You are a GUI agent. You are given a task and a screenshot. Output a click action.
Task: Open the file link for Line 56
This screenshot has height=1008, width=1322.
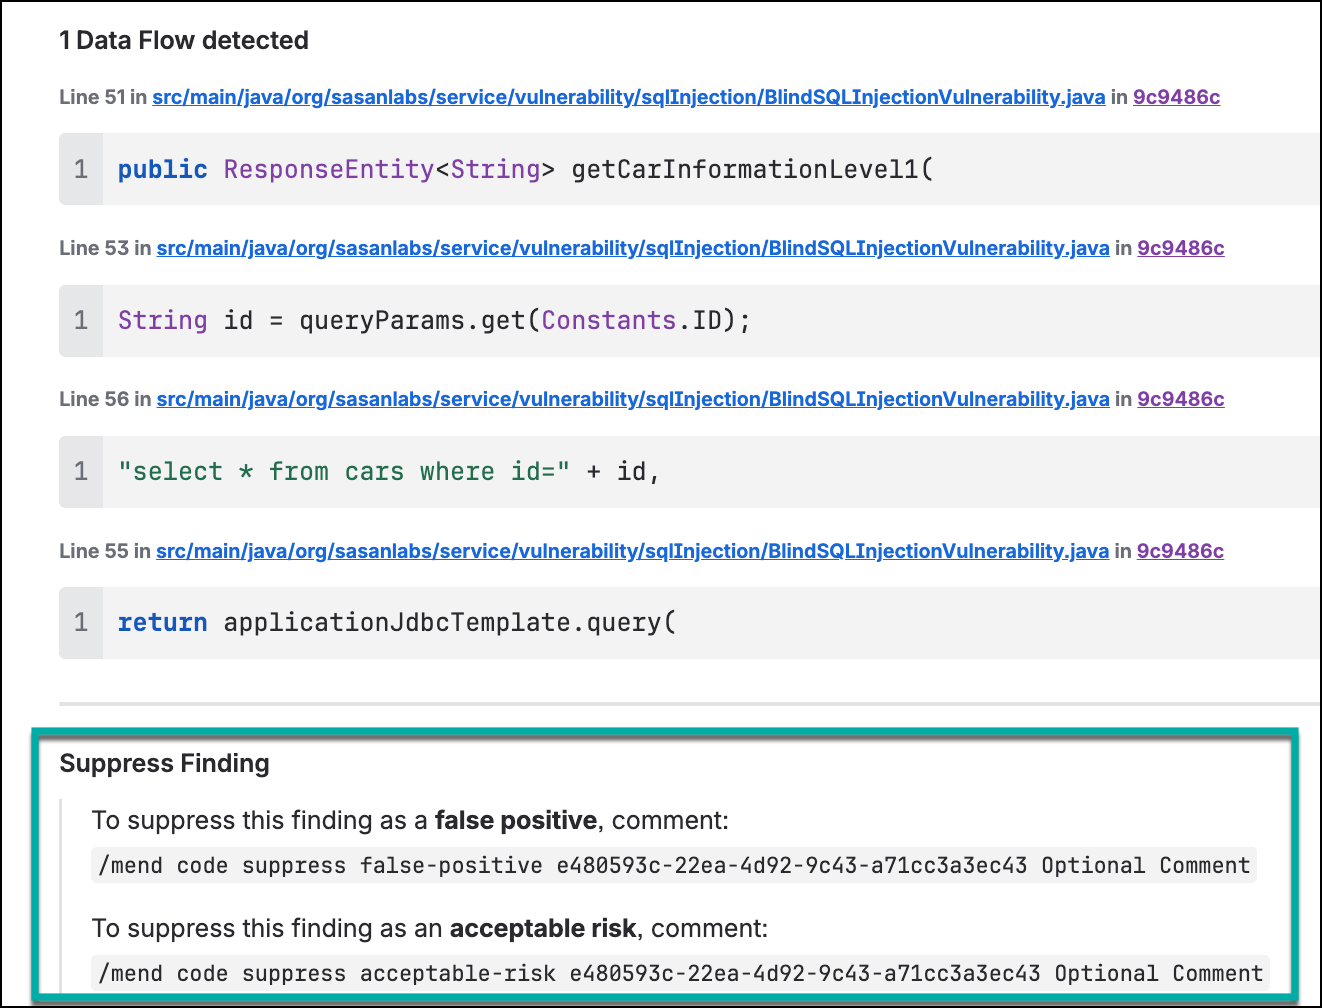pos(632,399)
